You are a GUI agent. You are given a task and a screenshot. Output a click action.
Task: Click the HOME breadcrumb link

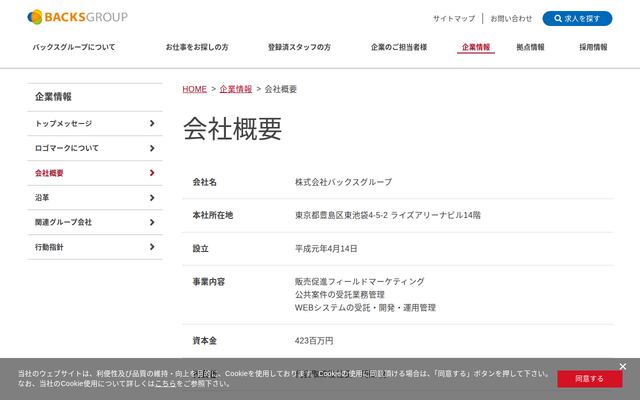[194, 89]
